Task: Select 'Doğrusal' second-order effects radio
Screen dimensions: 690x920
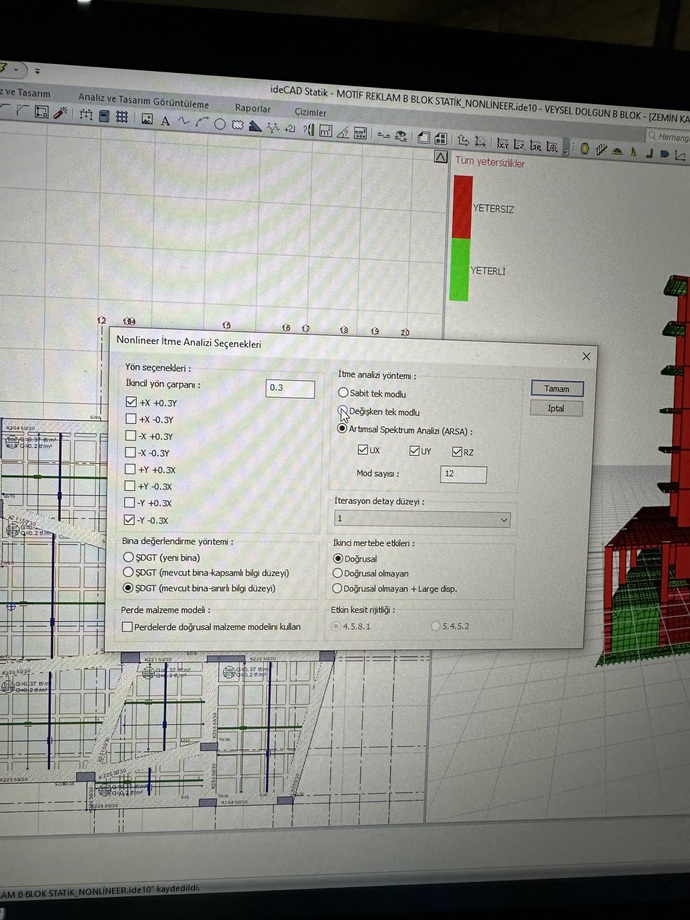Action: point(338,558)
